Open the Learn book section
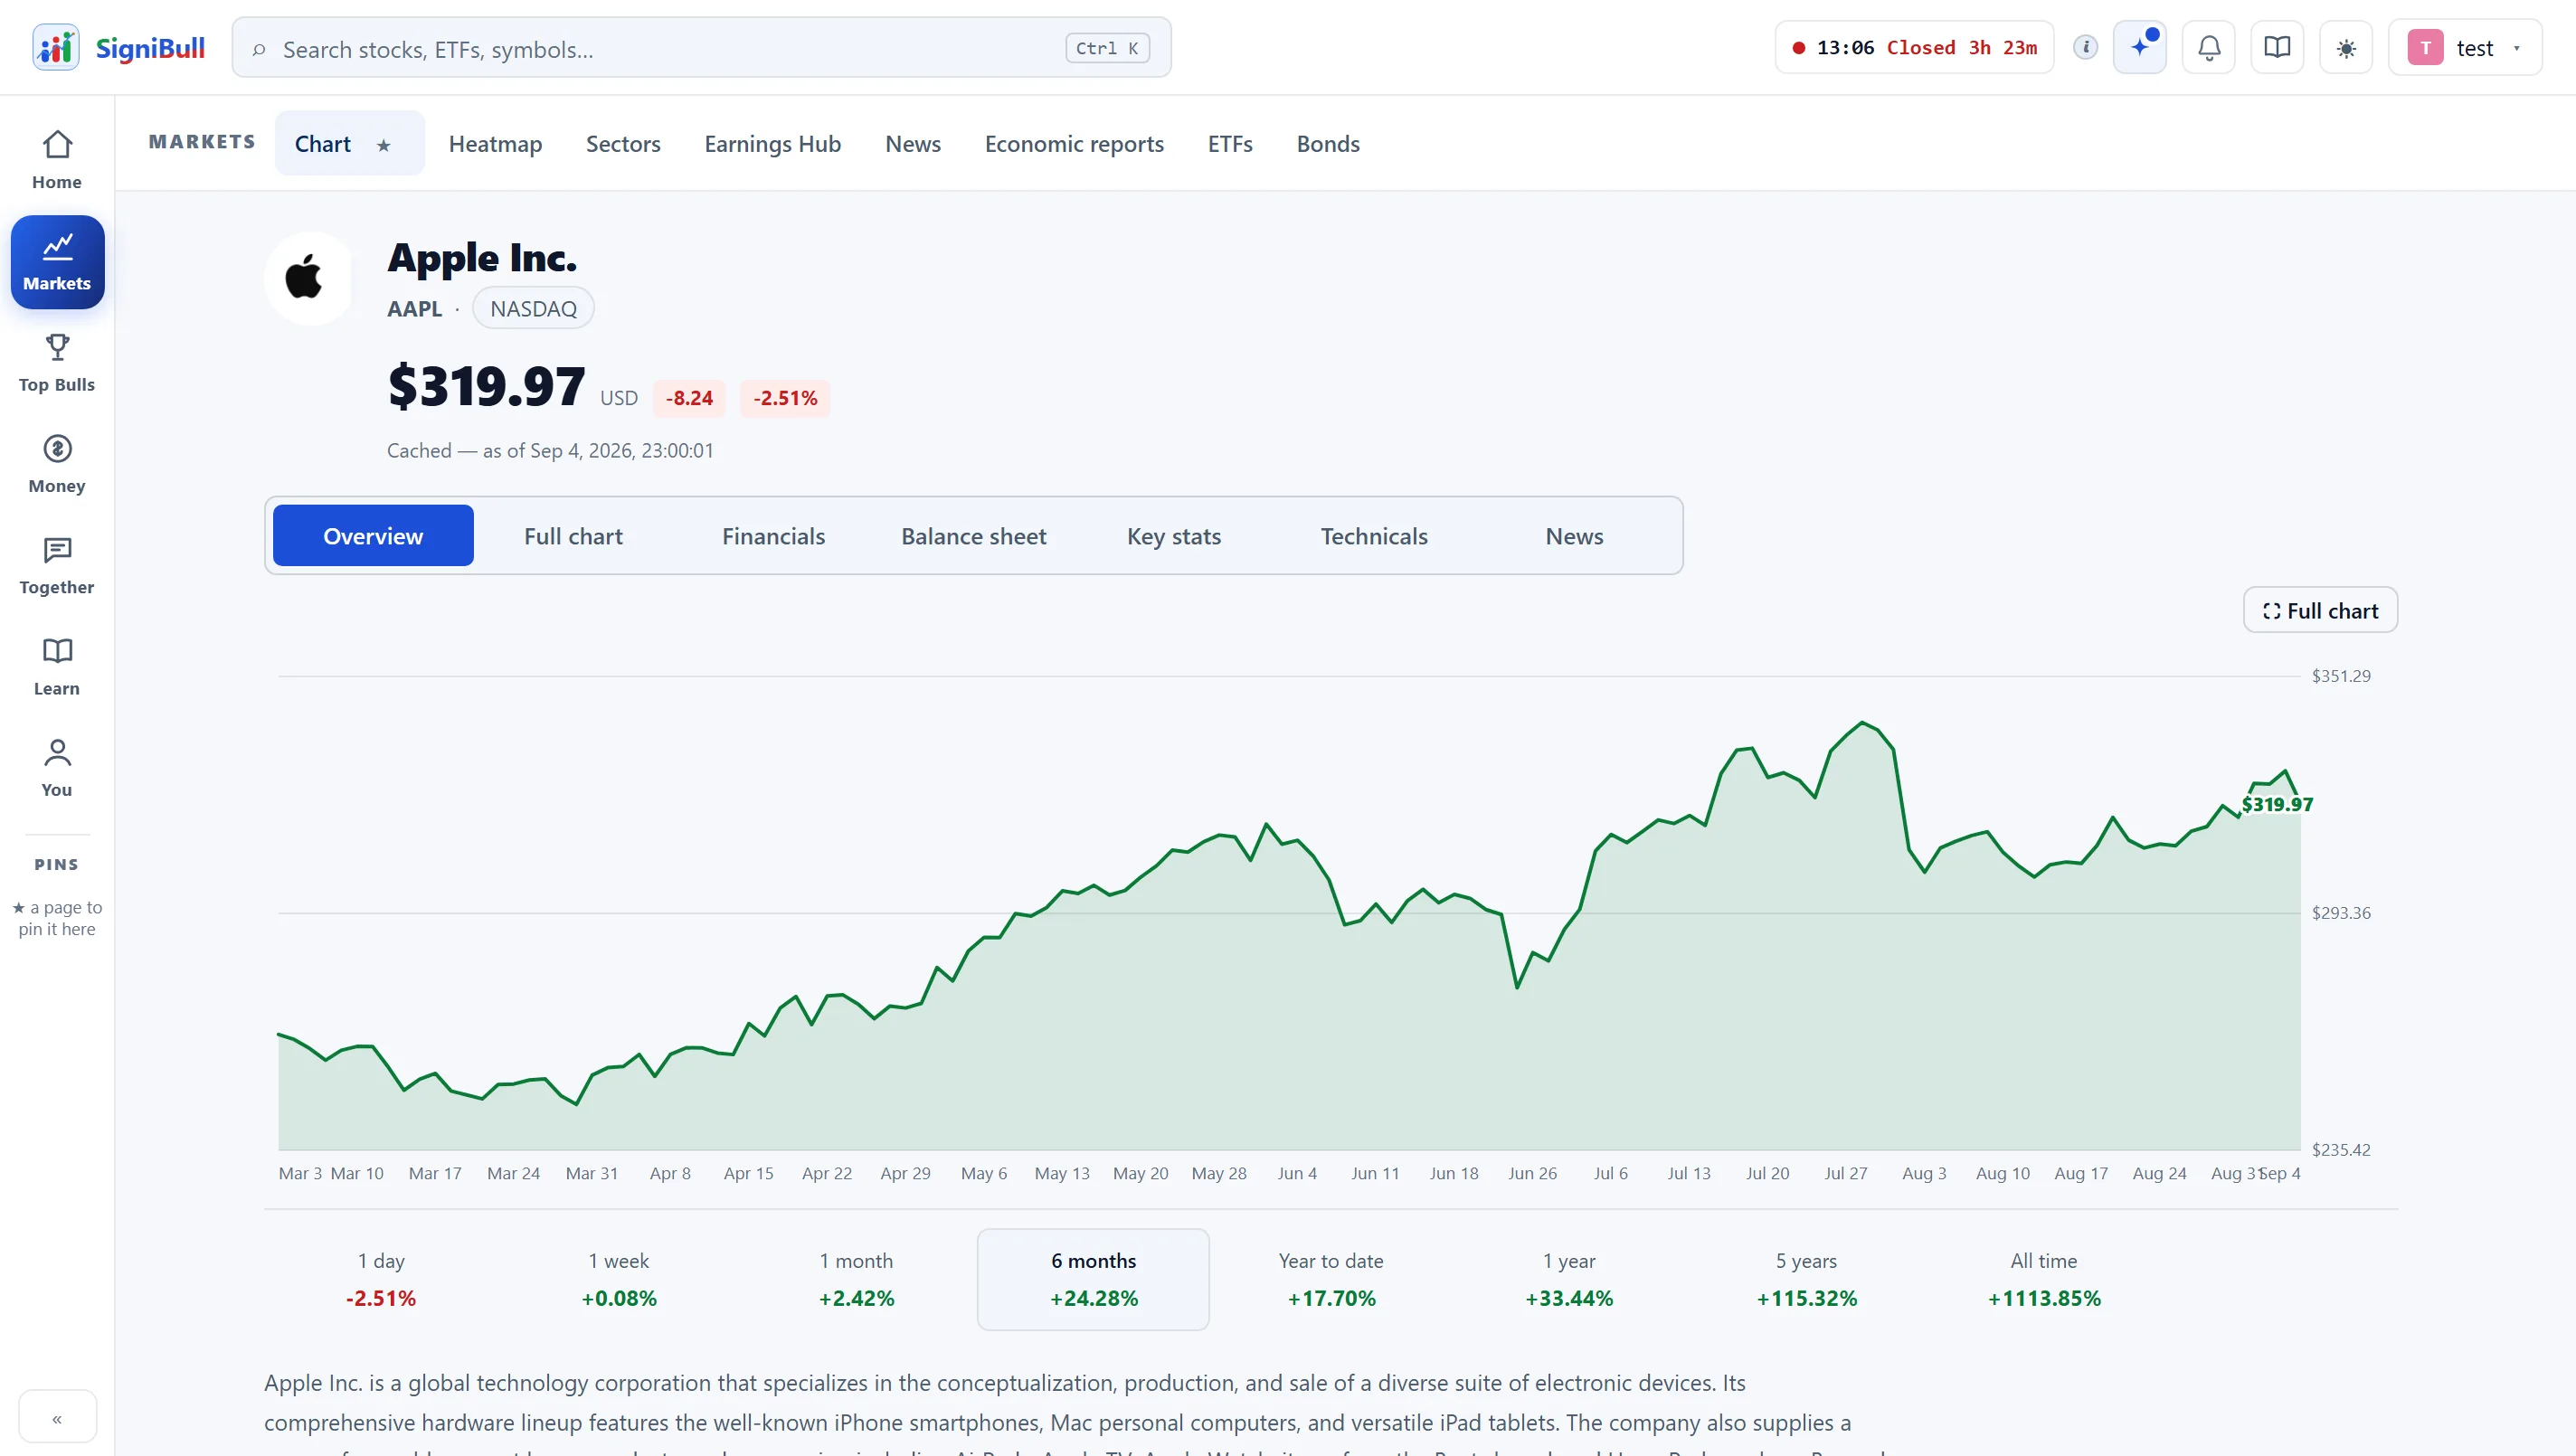 57,666
